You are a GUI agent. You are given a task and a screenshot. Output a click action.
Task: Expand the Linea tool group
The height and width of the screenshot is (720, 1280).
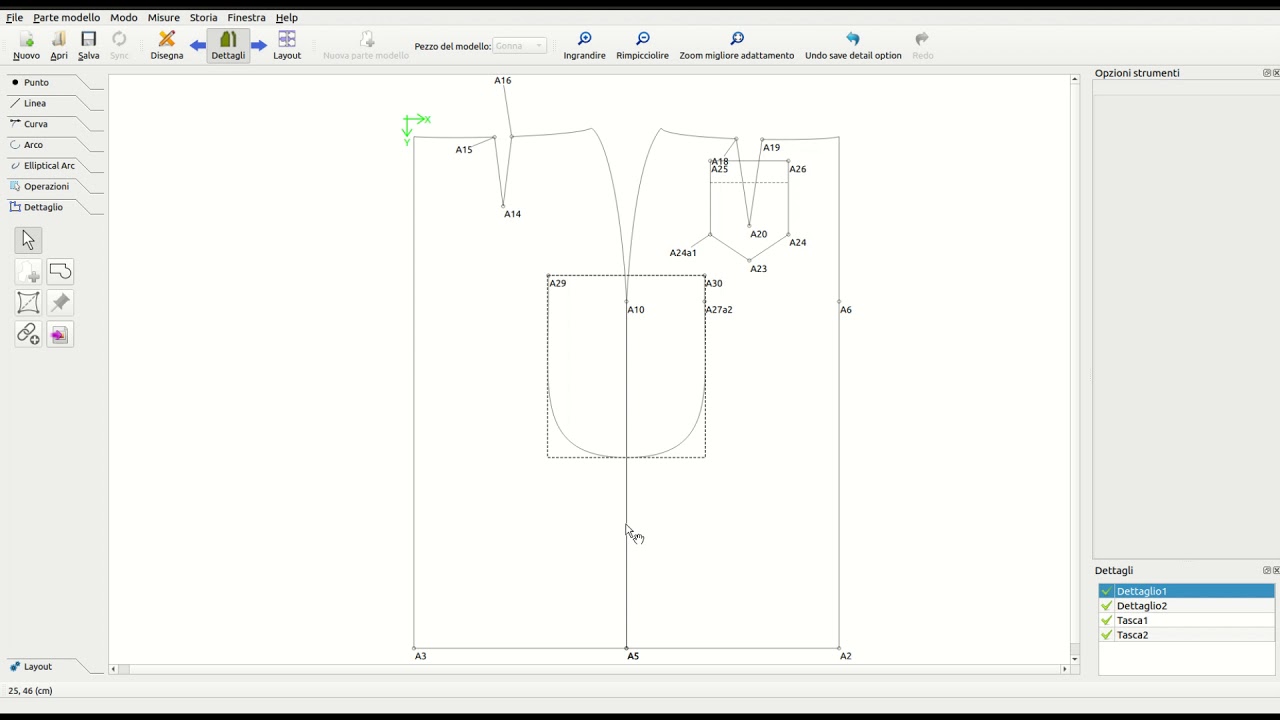[55, 103]
